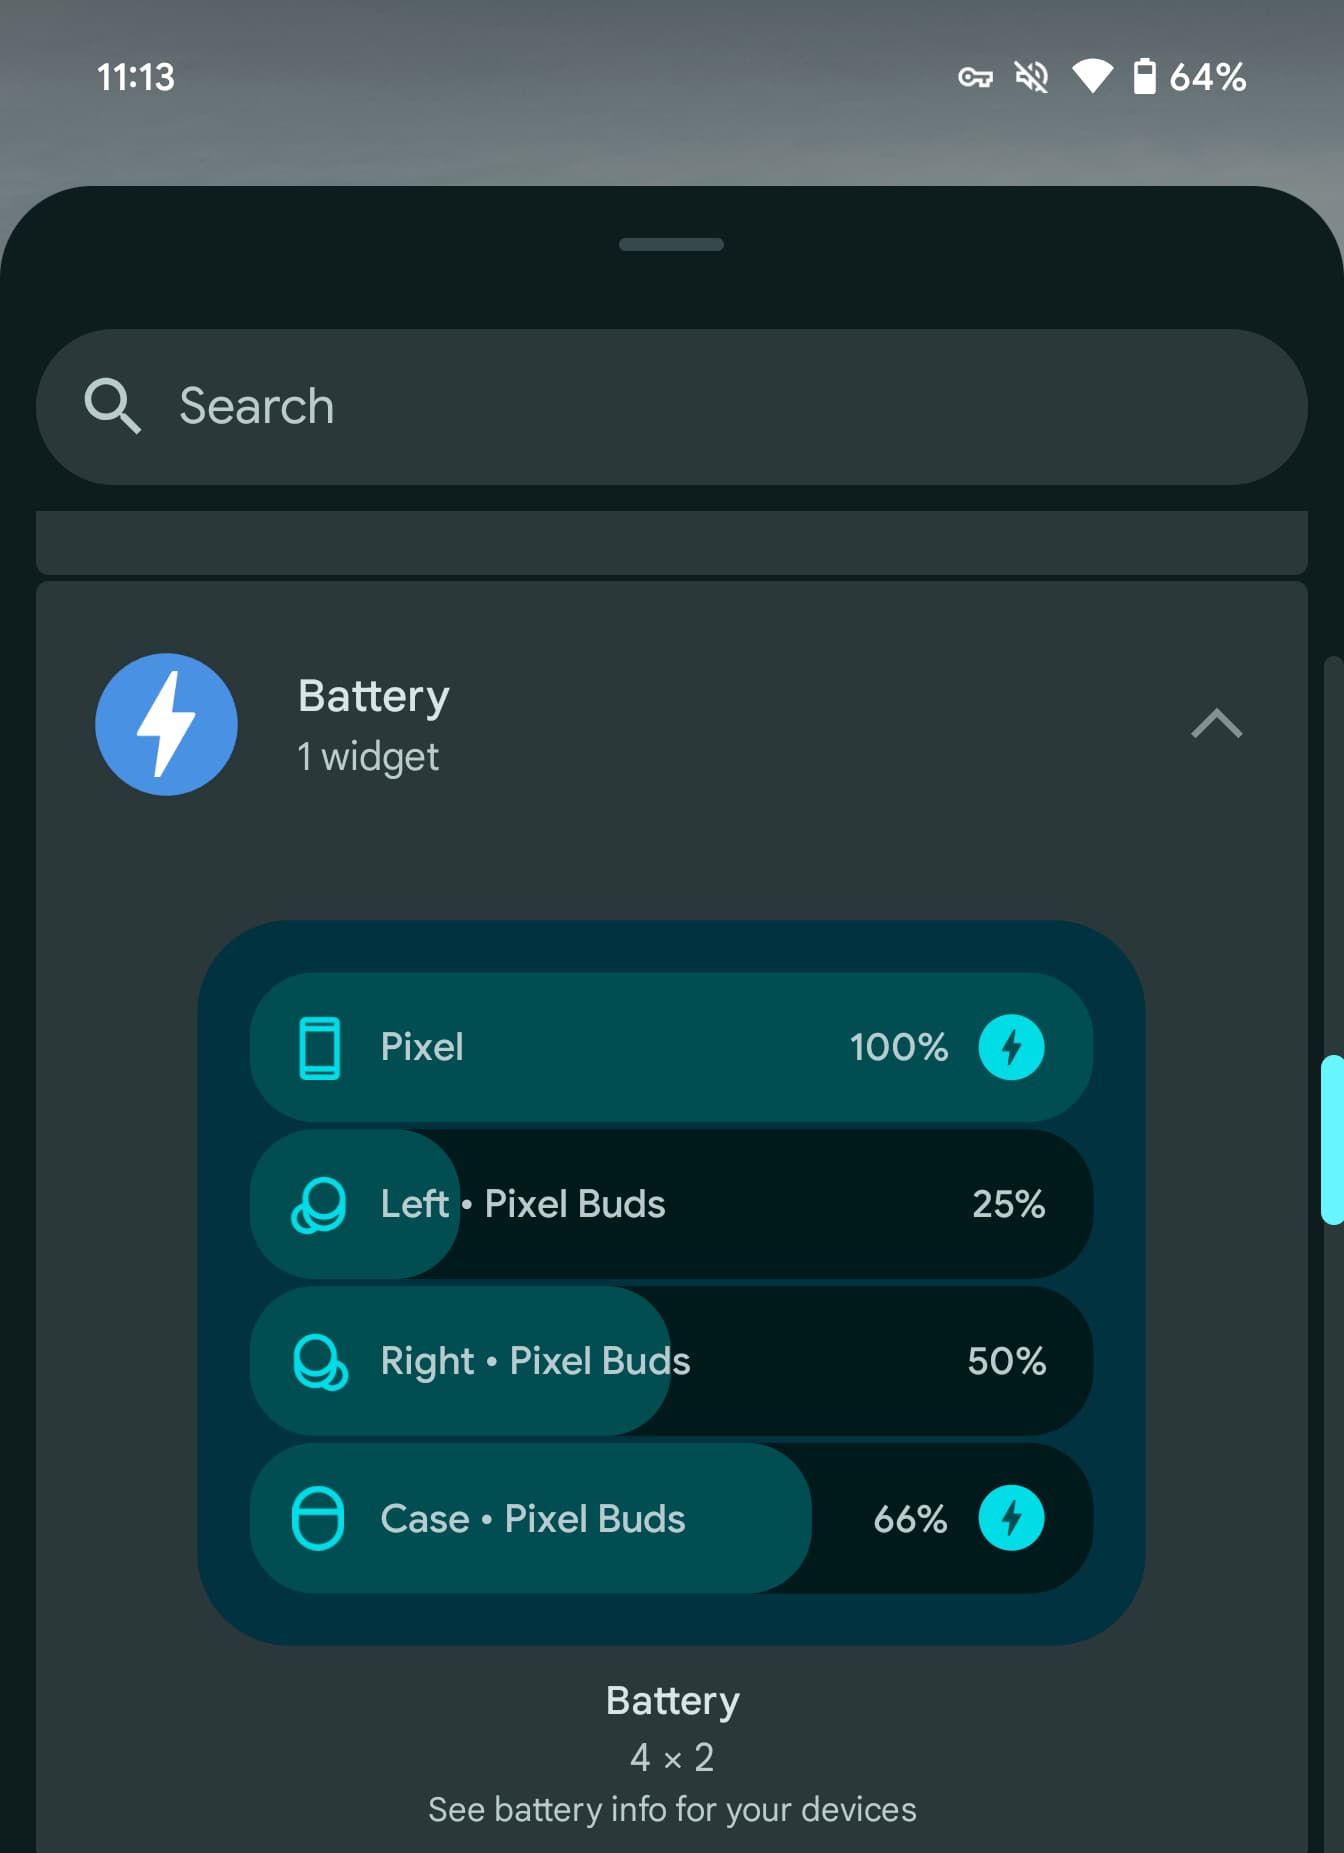Tap the bottom sheet drag handle
The image size is (1344, 1853).
tap(671, 245)
